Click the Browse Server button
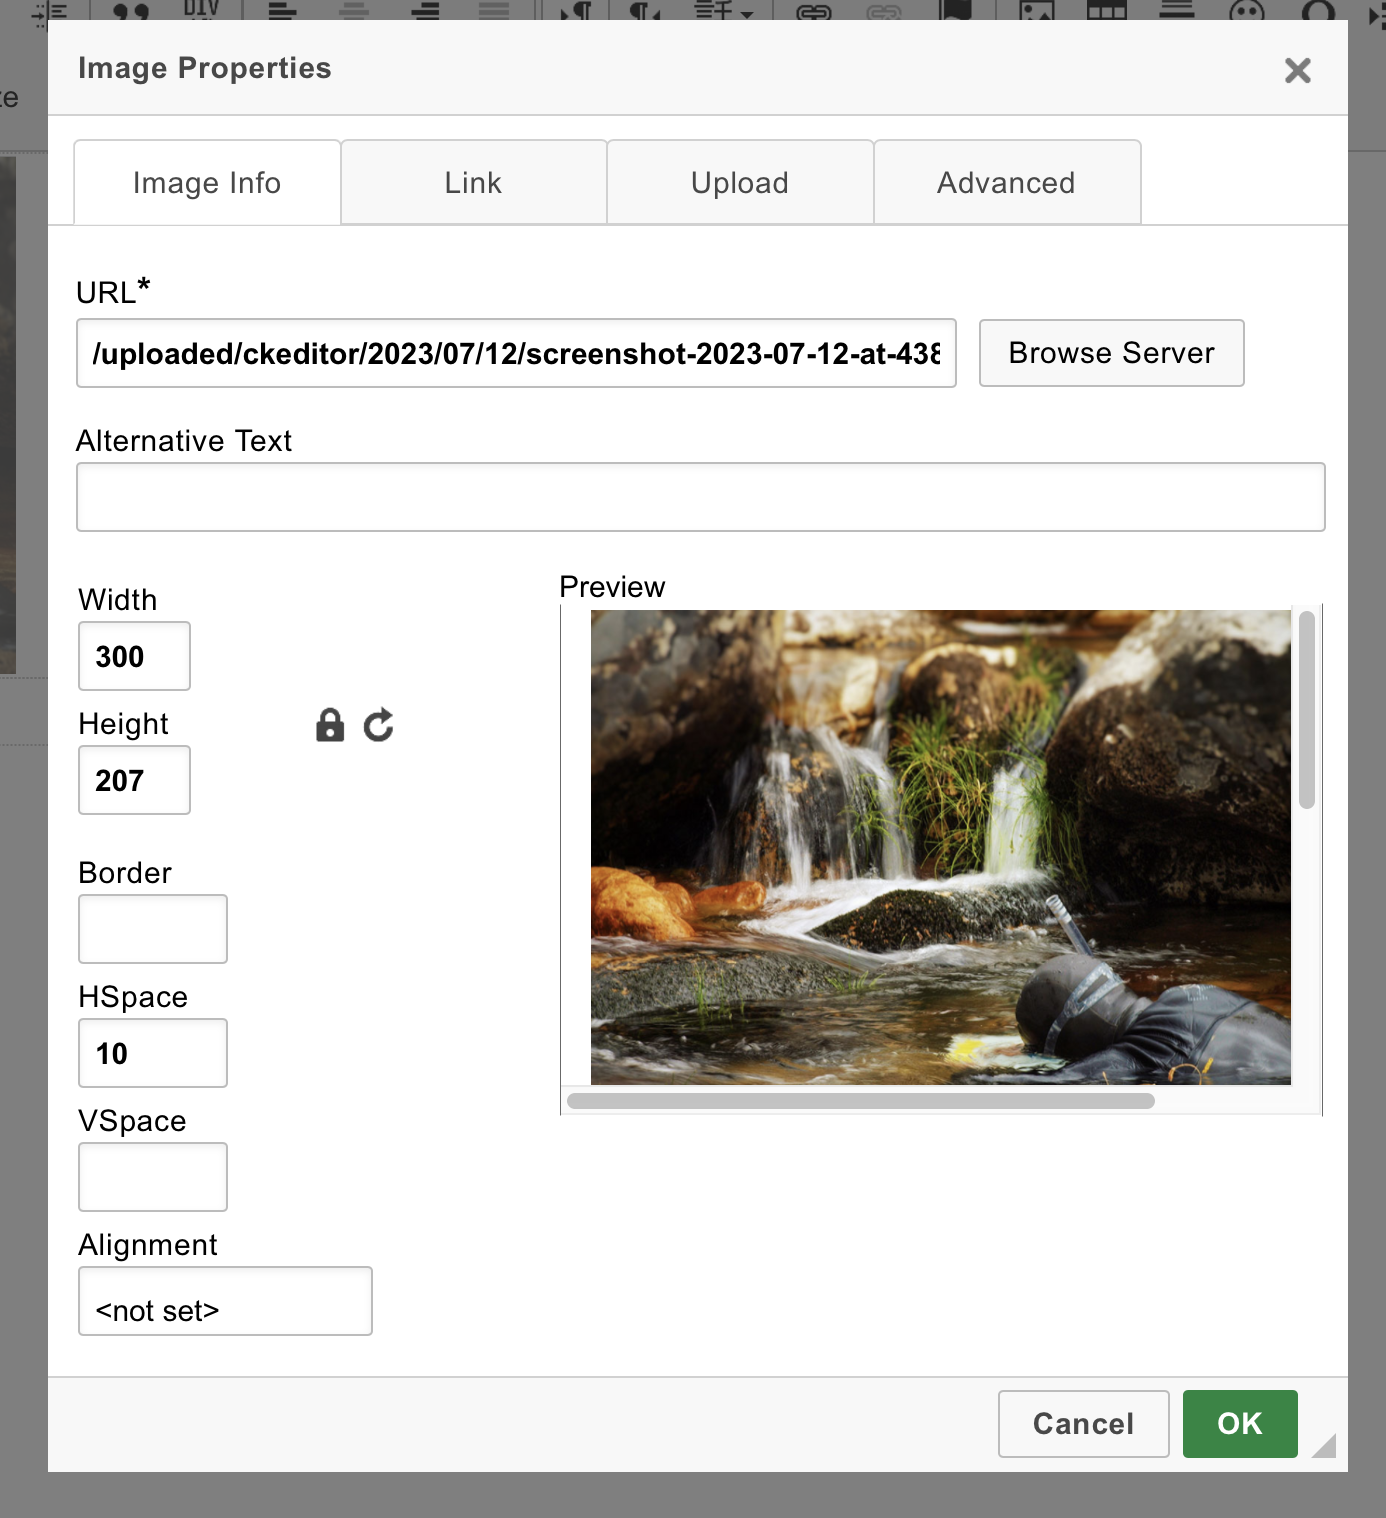This screenshot has height=1518, width=1386. point(1111,353)
